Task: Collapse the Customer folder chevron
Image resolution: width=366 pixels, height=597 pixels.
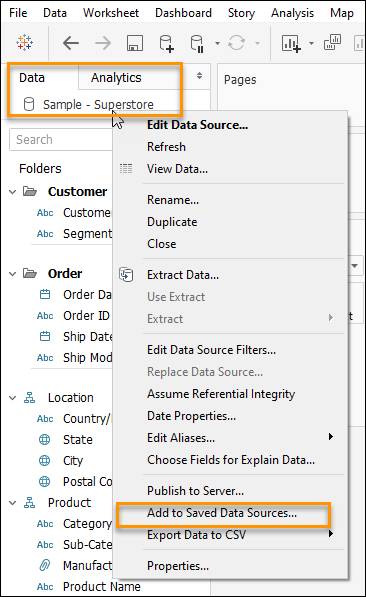Action: pyautogui.click(x=13, y=192)
